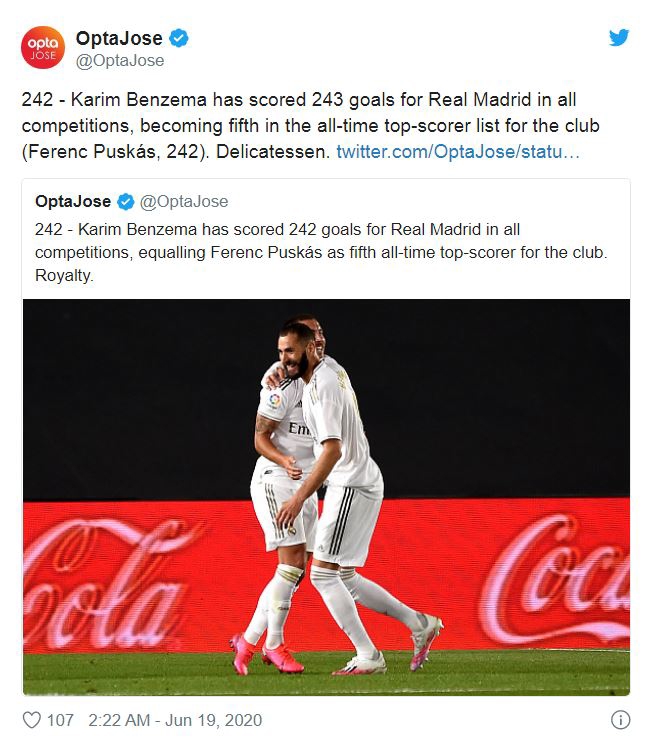Image resolution: width=649 pixels, height=740 pixels.
Task: Open the 2:22 AM - Jun 19, 2020 timestamp
Action: (174, 719)
